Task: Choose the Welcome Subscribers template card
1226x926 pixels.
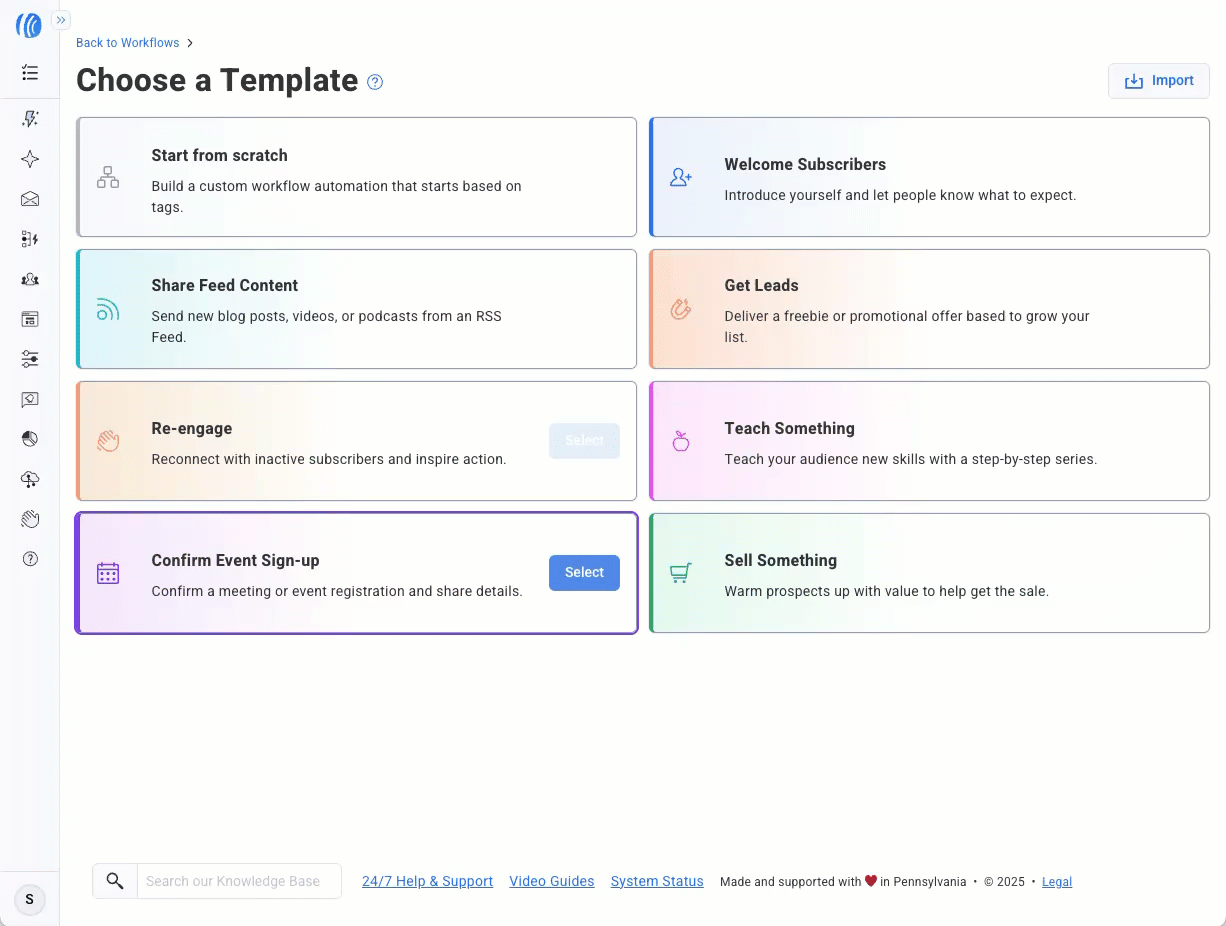Action: tap(929, 177)
